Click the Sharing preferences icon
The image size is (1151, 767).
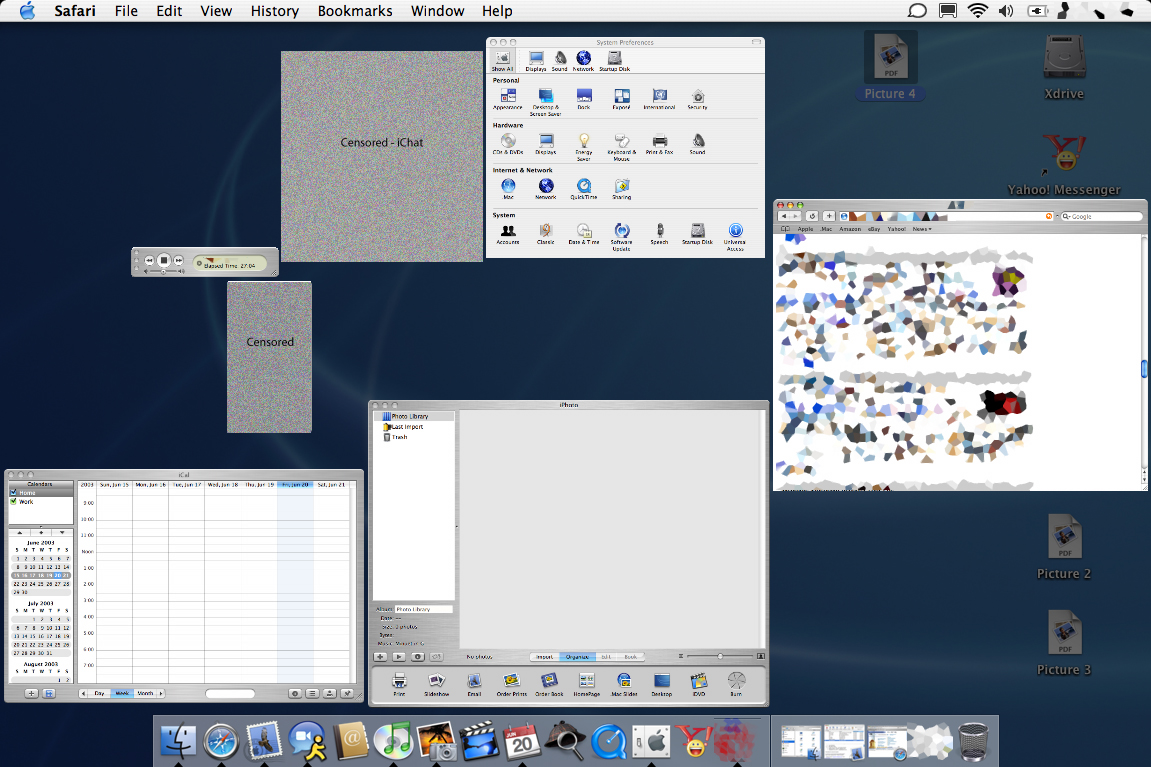(621, 186)
